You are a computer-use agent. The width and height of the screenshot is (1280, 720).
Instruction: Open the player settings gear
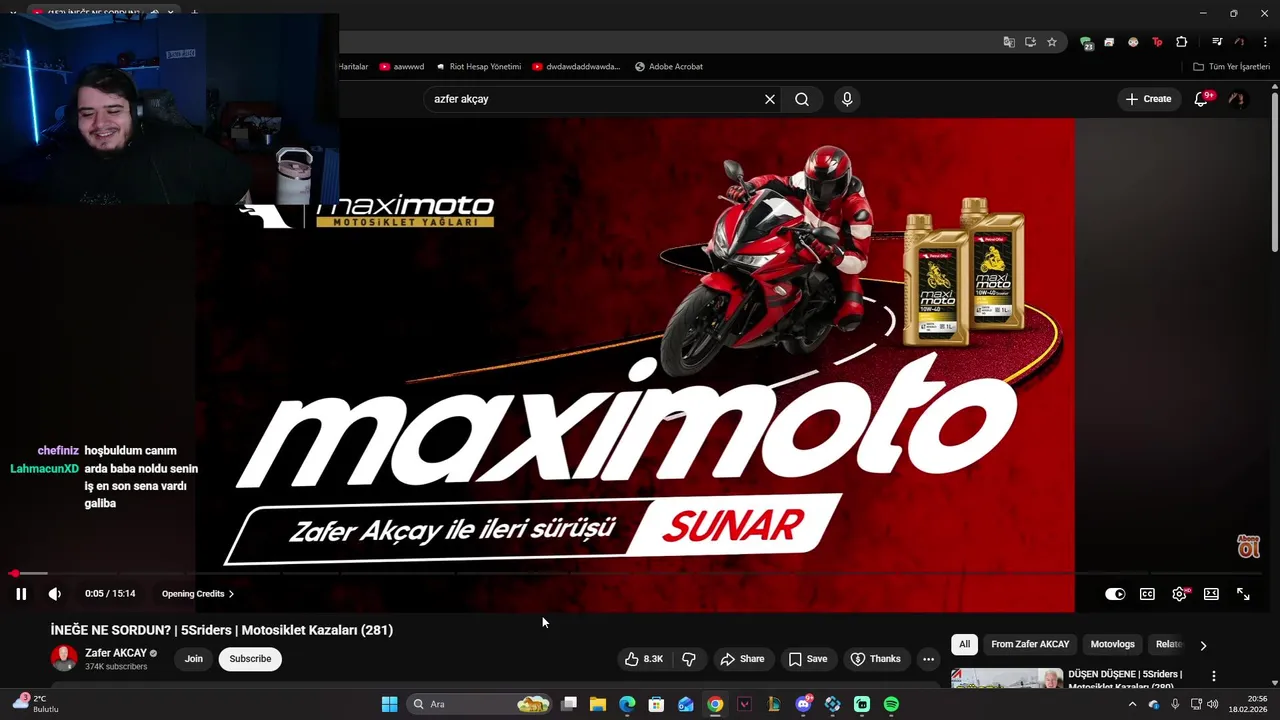(x=1179, y=594)
